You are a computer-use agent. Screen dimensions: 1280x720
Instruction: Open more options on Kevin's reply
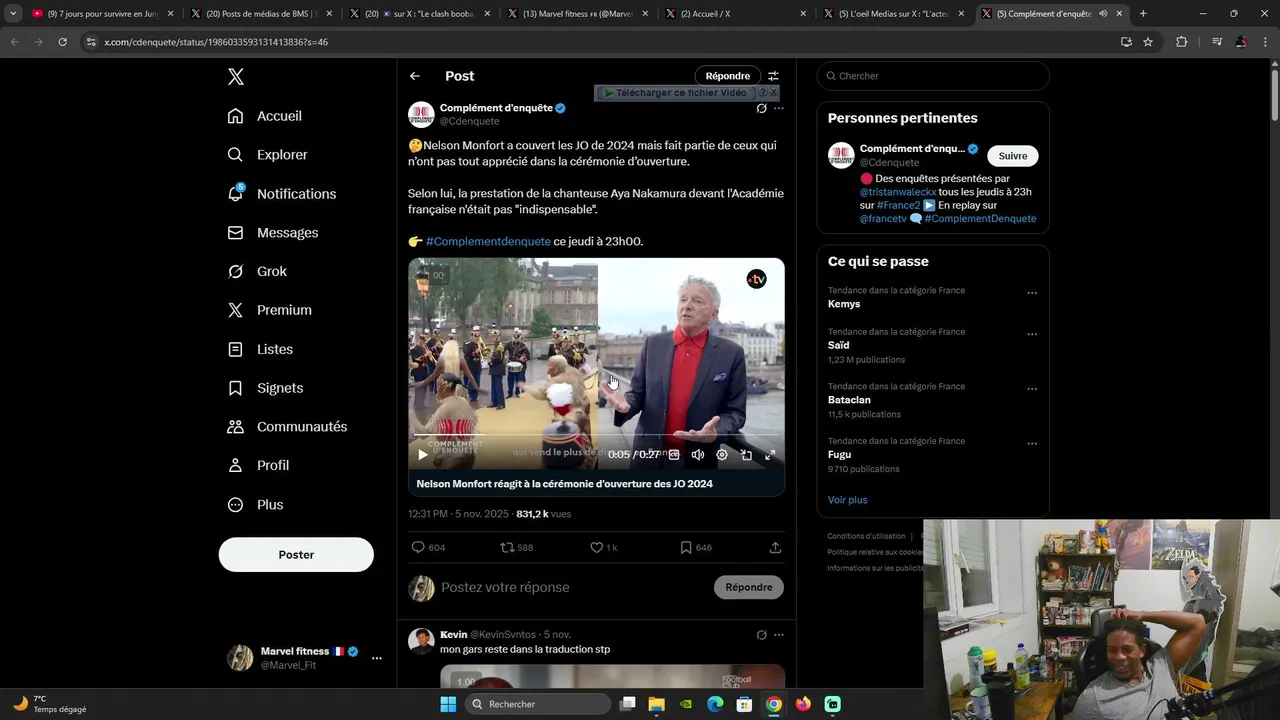(x=779, y=635)
